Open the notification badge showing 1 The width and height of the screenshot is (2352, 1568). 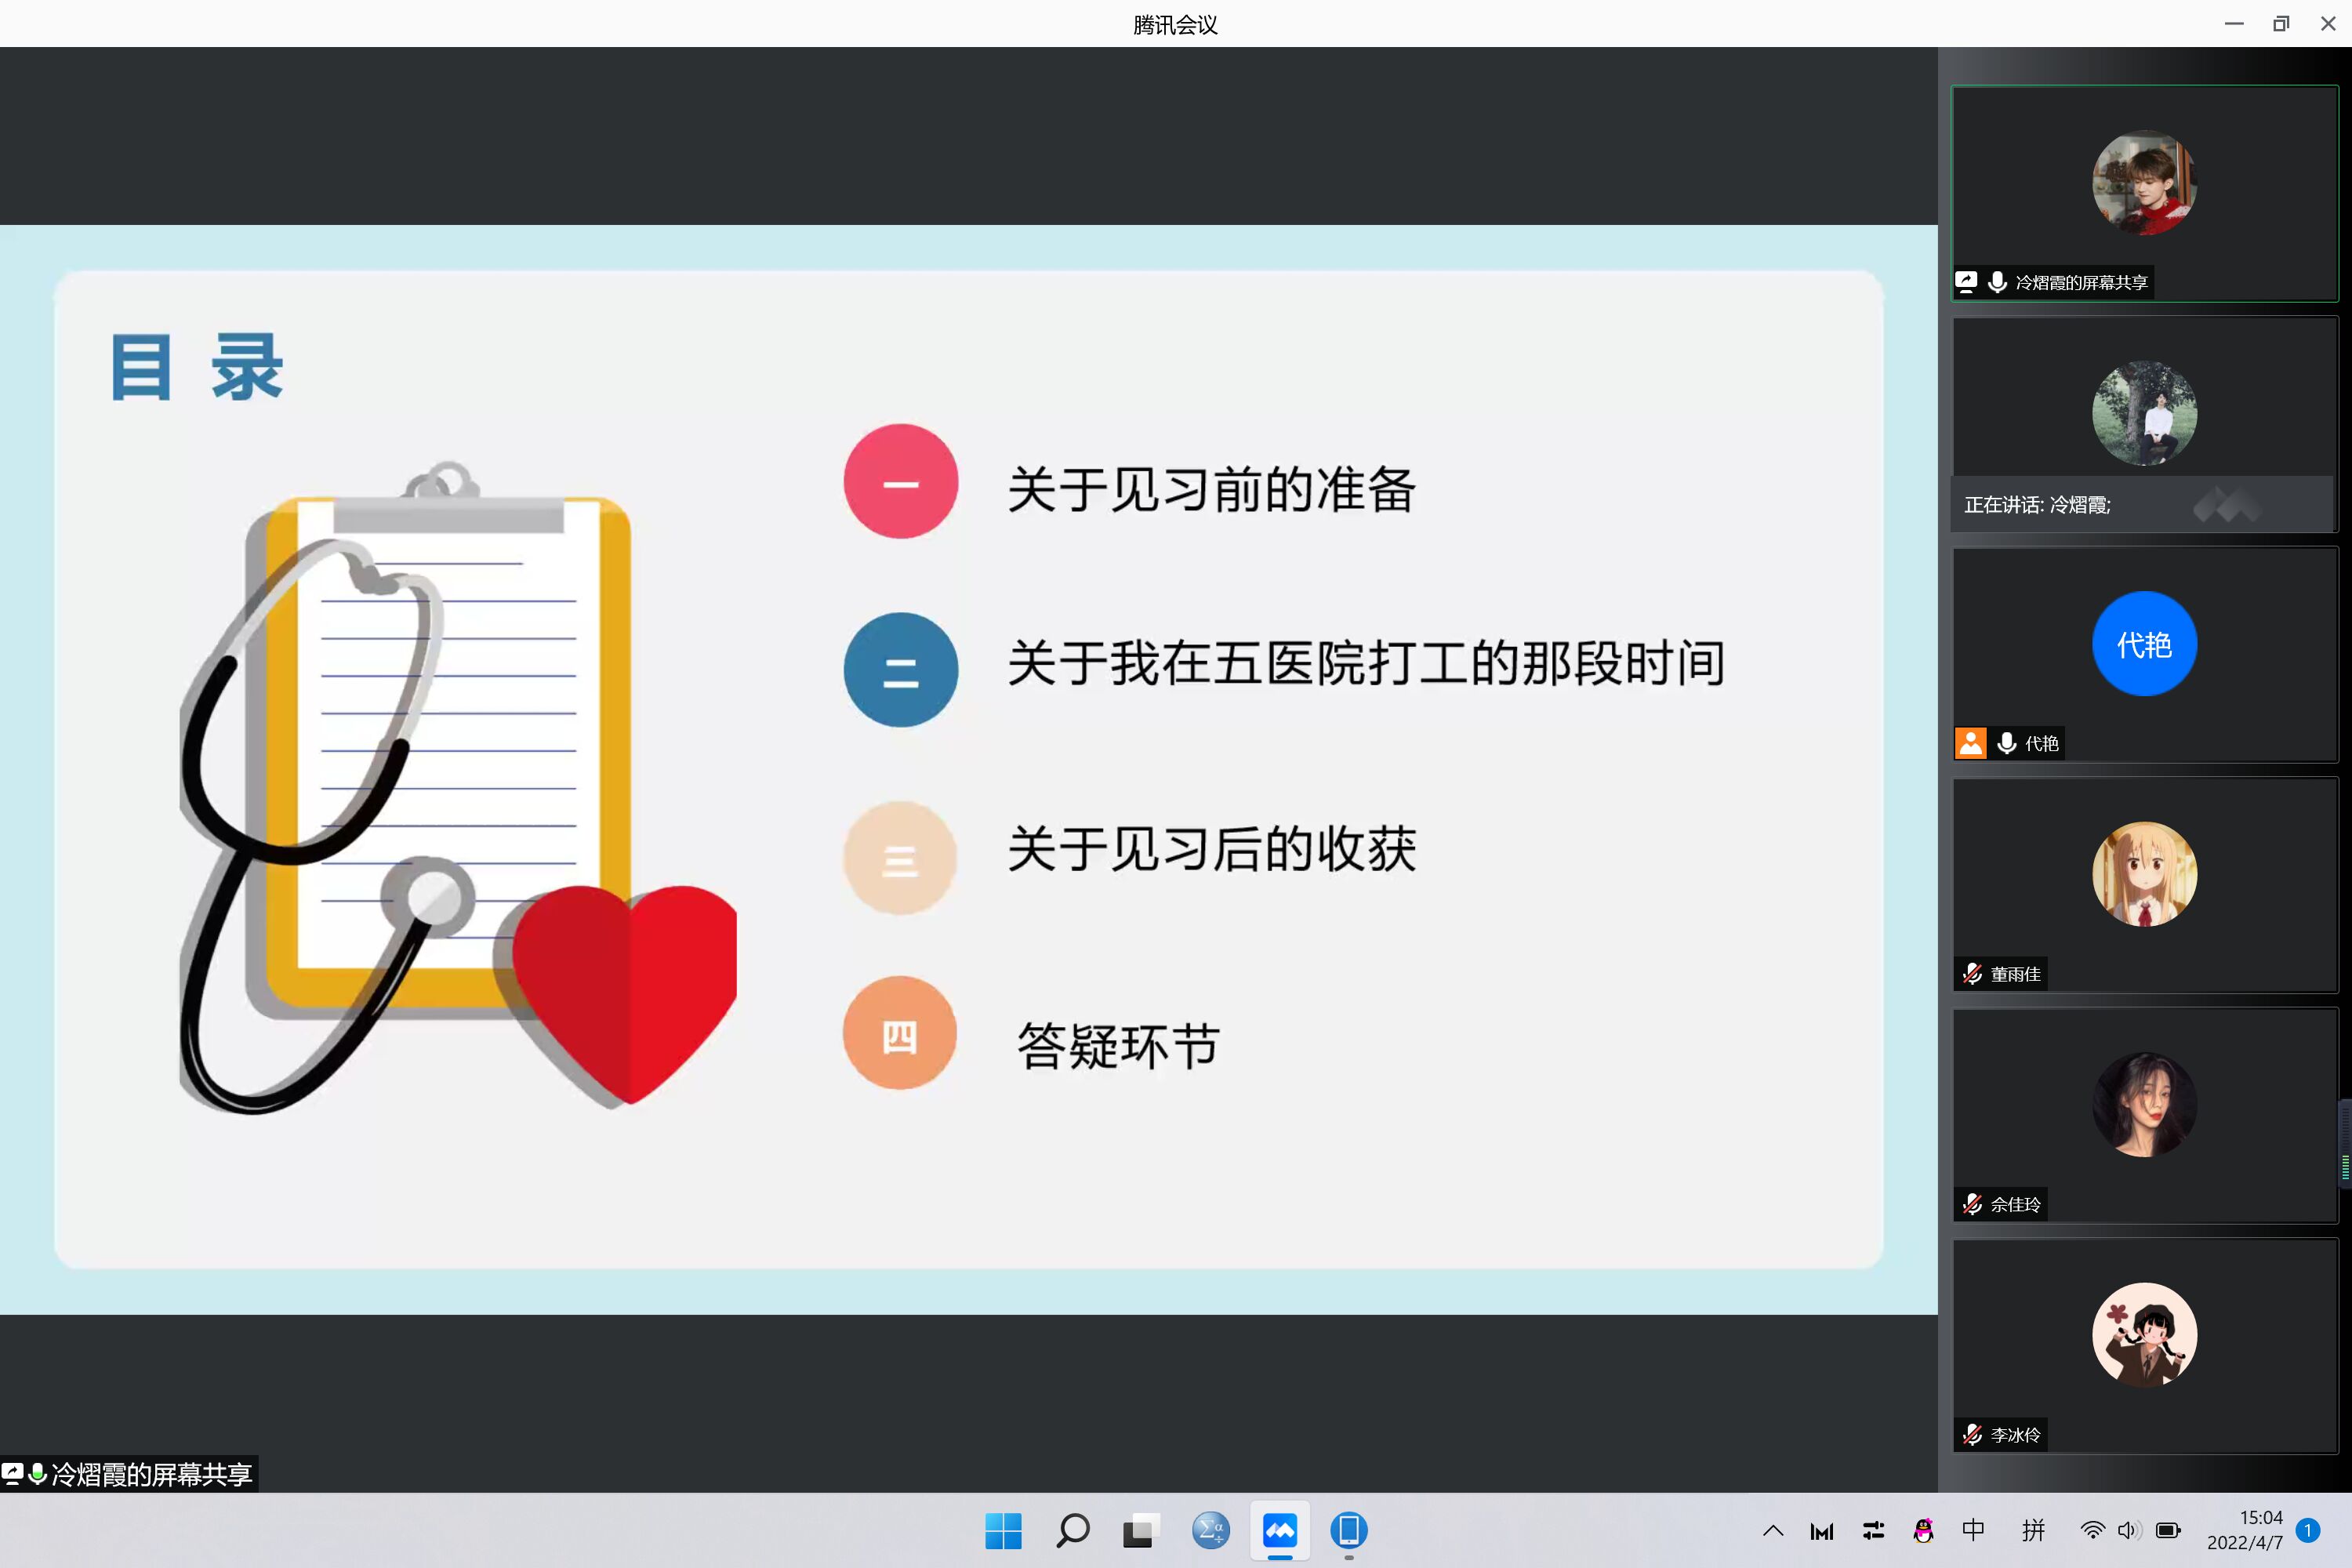(2308, 1530)
